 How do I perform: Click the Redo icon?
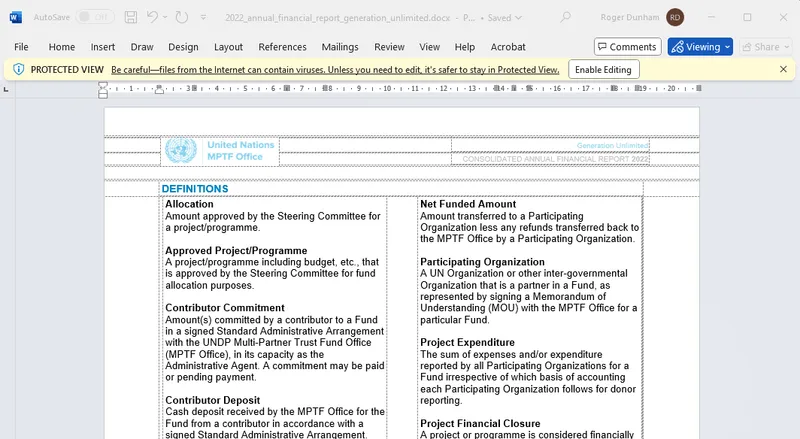coord(182,17)
